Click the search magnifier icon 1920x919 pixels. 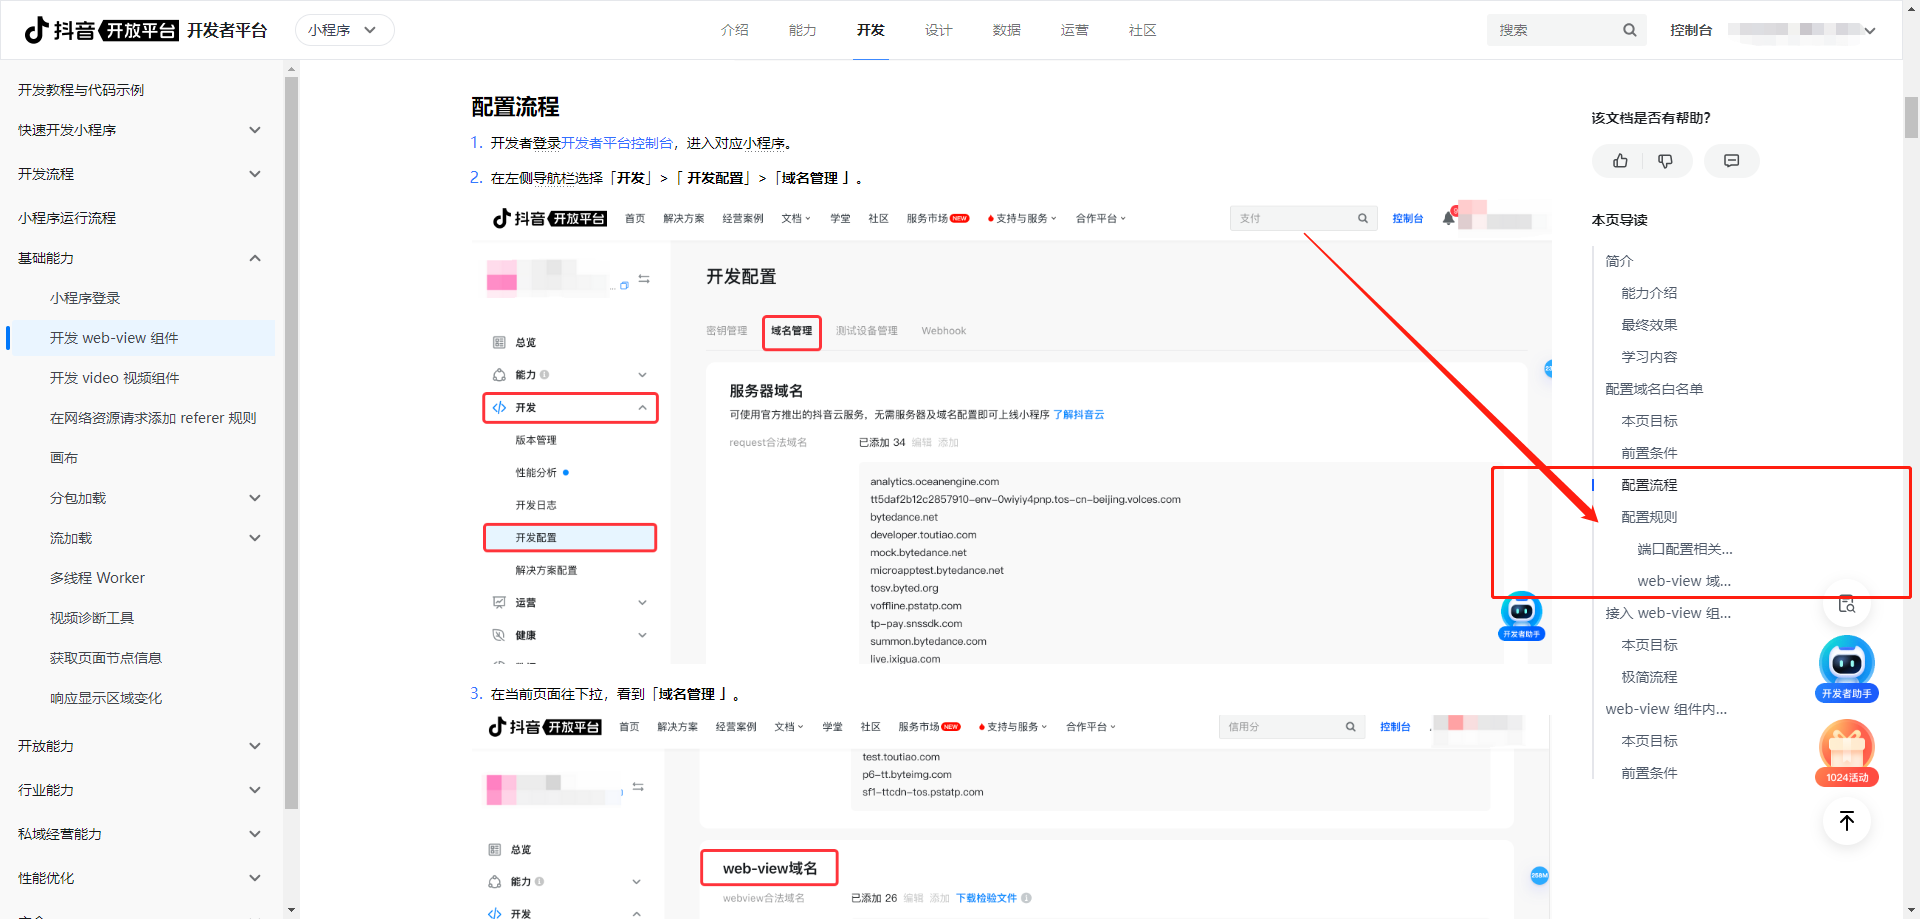click(1629, 30)
